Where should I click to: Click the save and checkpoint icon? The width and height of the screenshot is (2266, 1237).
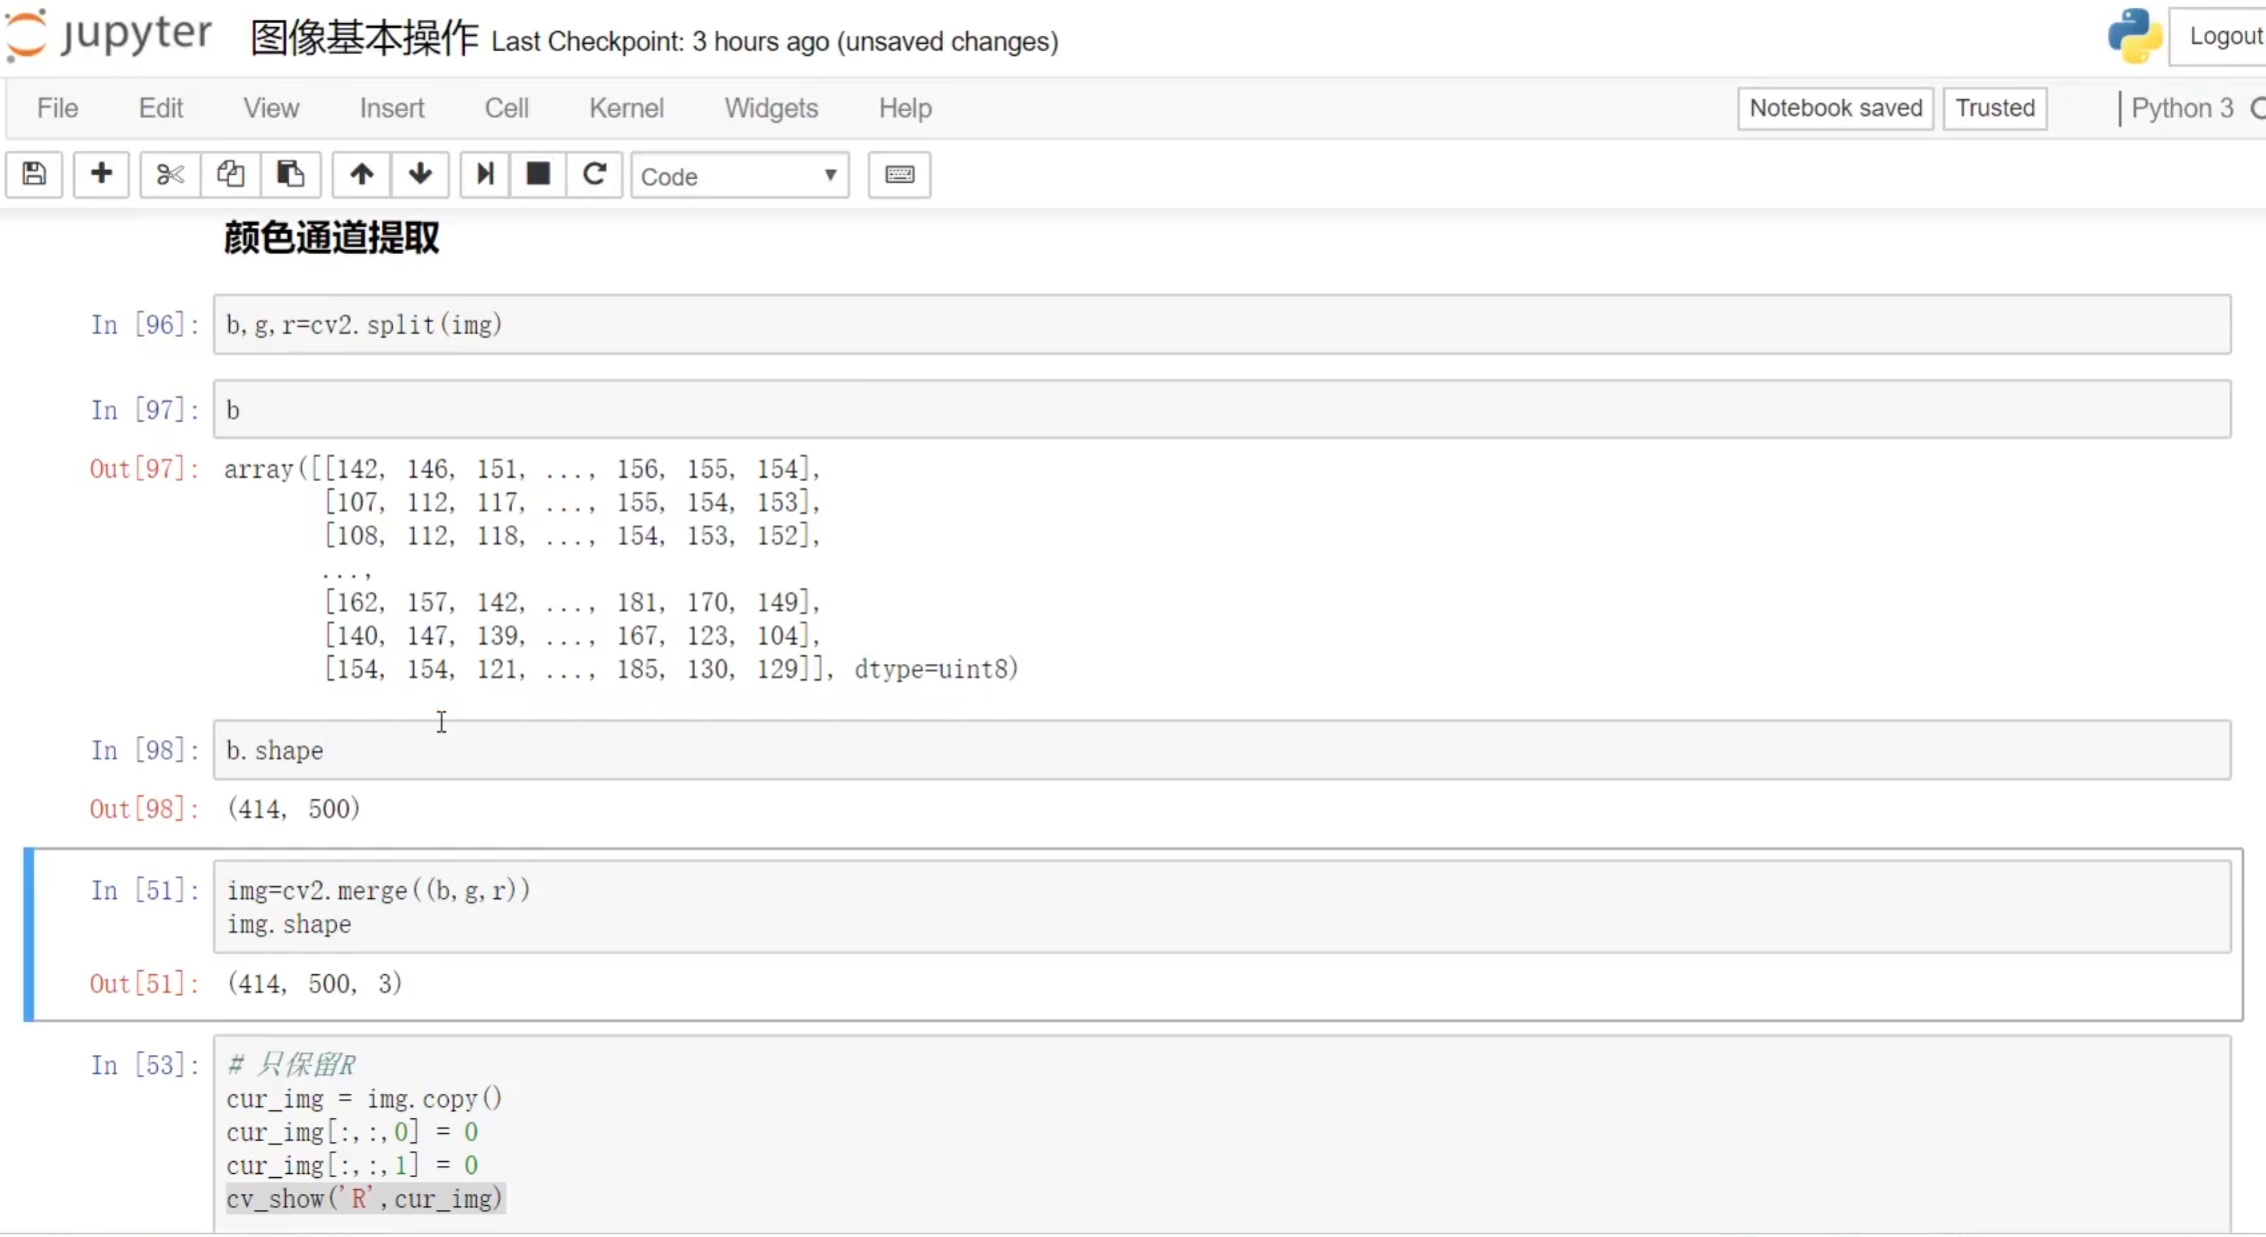[34, 174]
